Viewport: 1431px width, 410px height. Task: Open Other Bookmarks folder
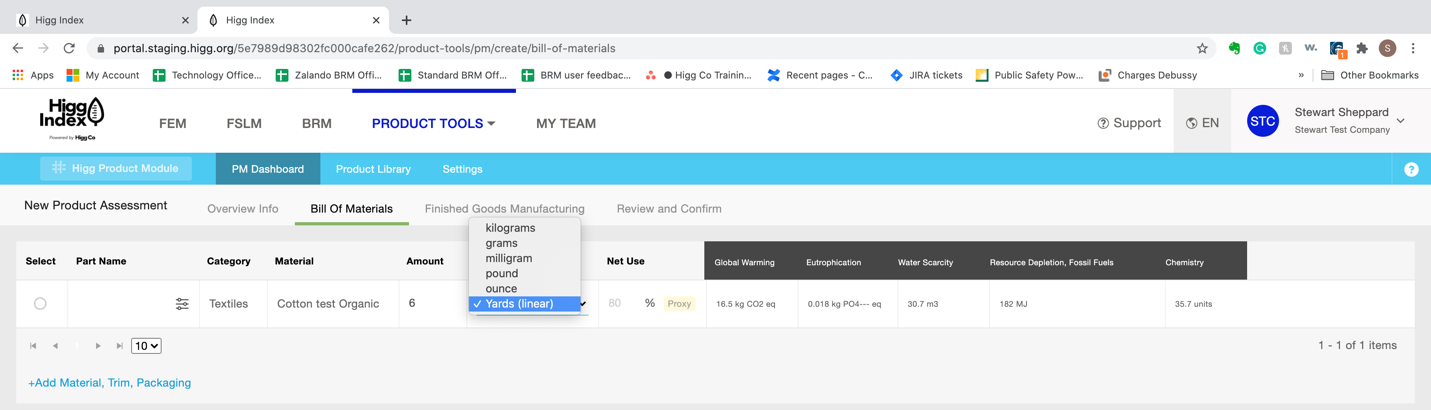point(1370,75)
